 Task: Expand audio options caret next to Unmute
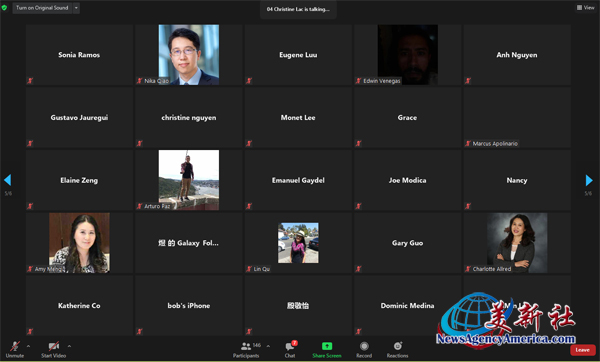[x=28, y=346]
